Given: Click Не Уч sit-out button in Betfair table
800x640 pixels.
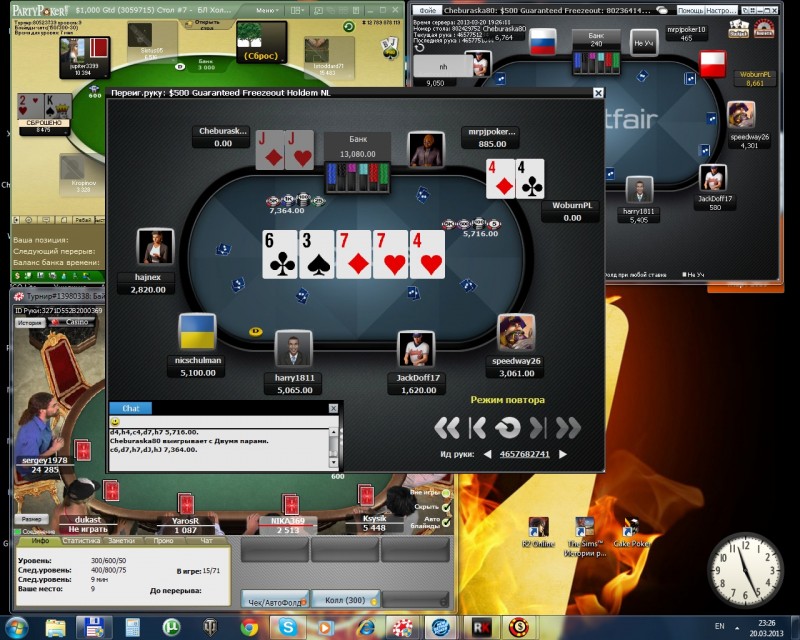Looking at the screenshot, I should click(644, 43).
